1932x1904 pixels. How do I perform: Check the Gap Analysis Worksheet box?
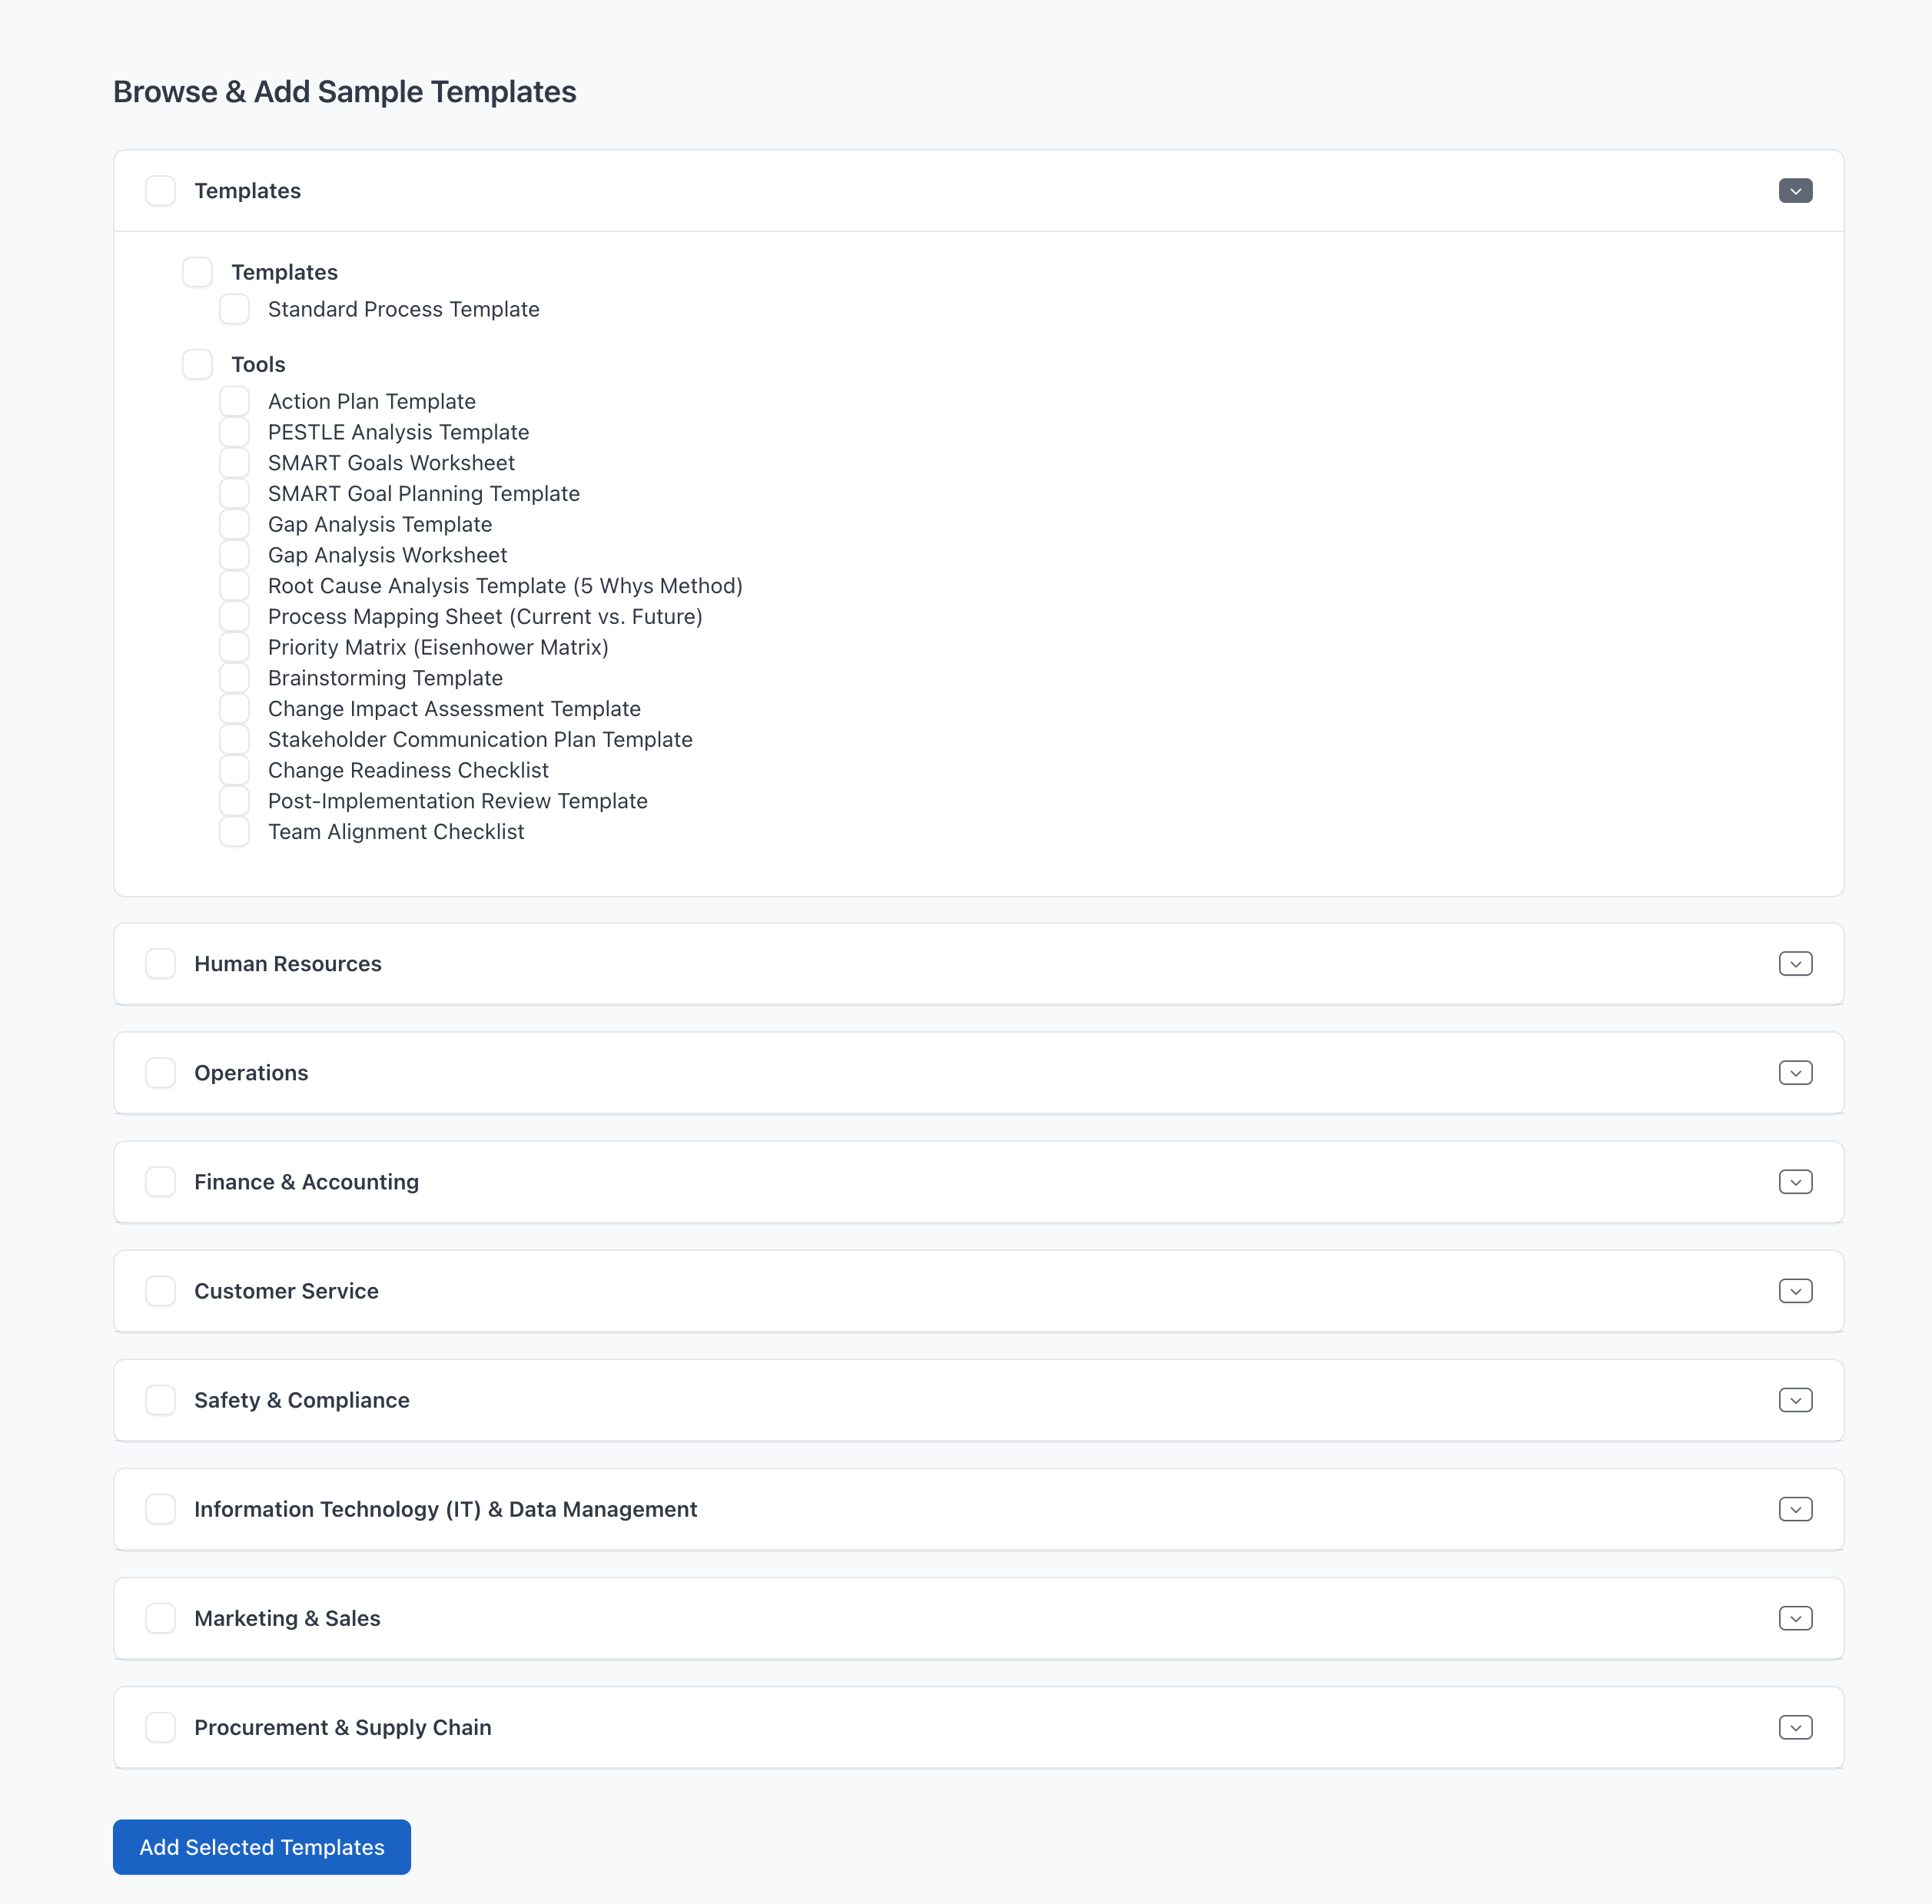[234, 555]
